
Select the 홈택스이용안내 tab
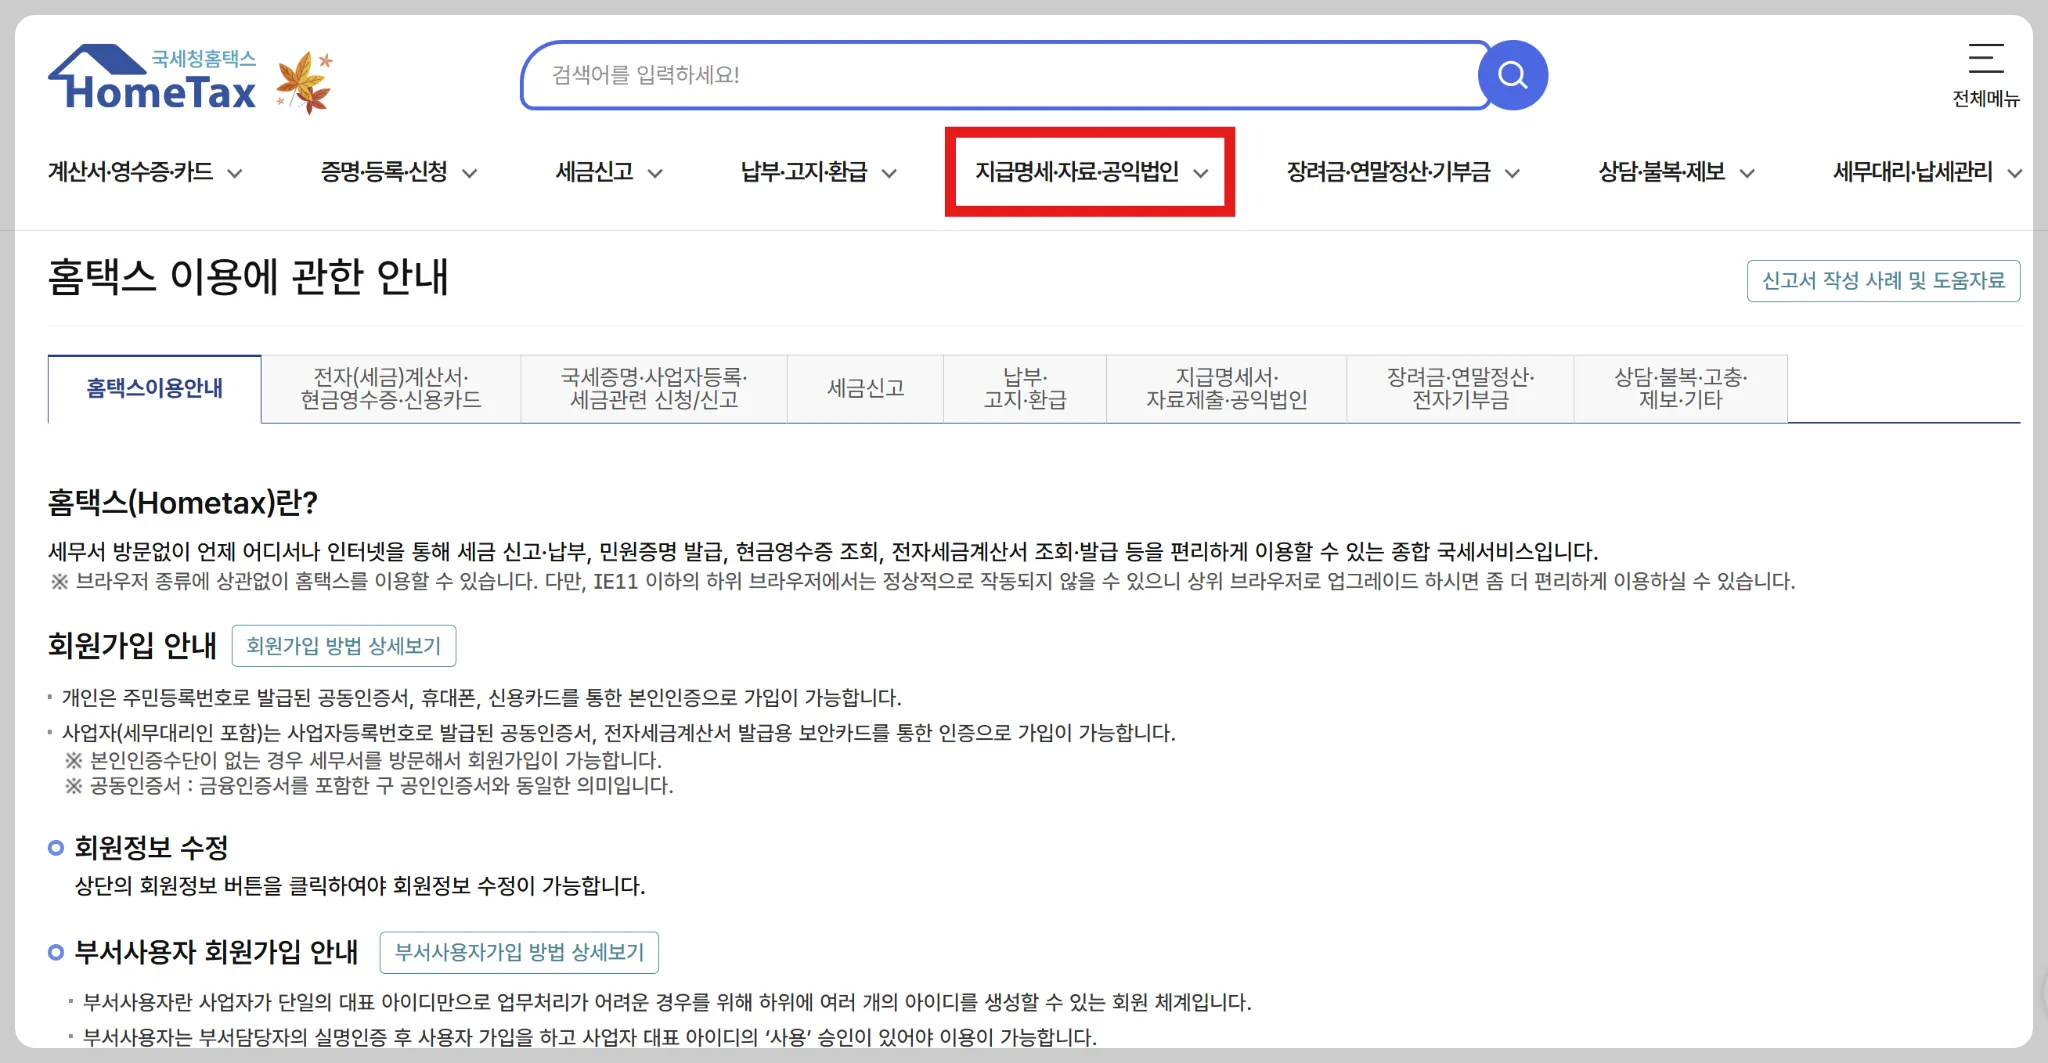[x=154, y=388]
